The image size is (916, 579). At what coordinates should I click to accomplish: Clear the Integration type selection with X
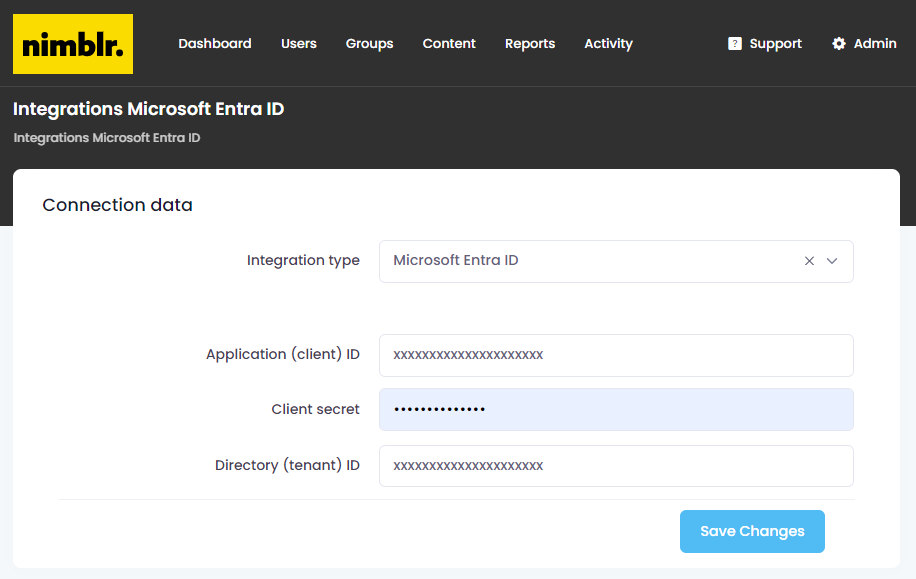(809, 261)
